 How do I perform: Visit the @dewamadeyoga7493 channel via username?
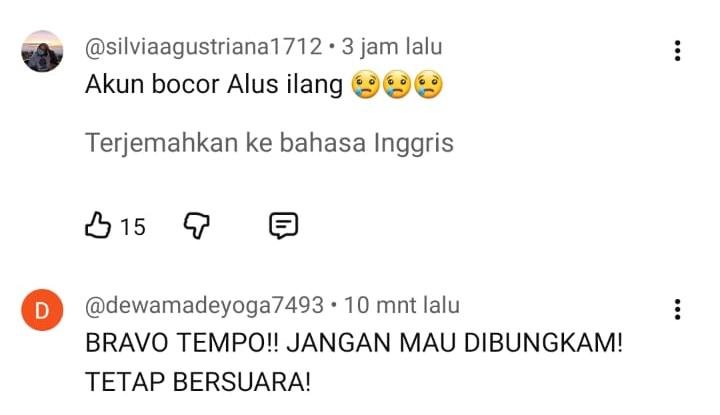(x=204, y=305)
